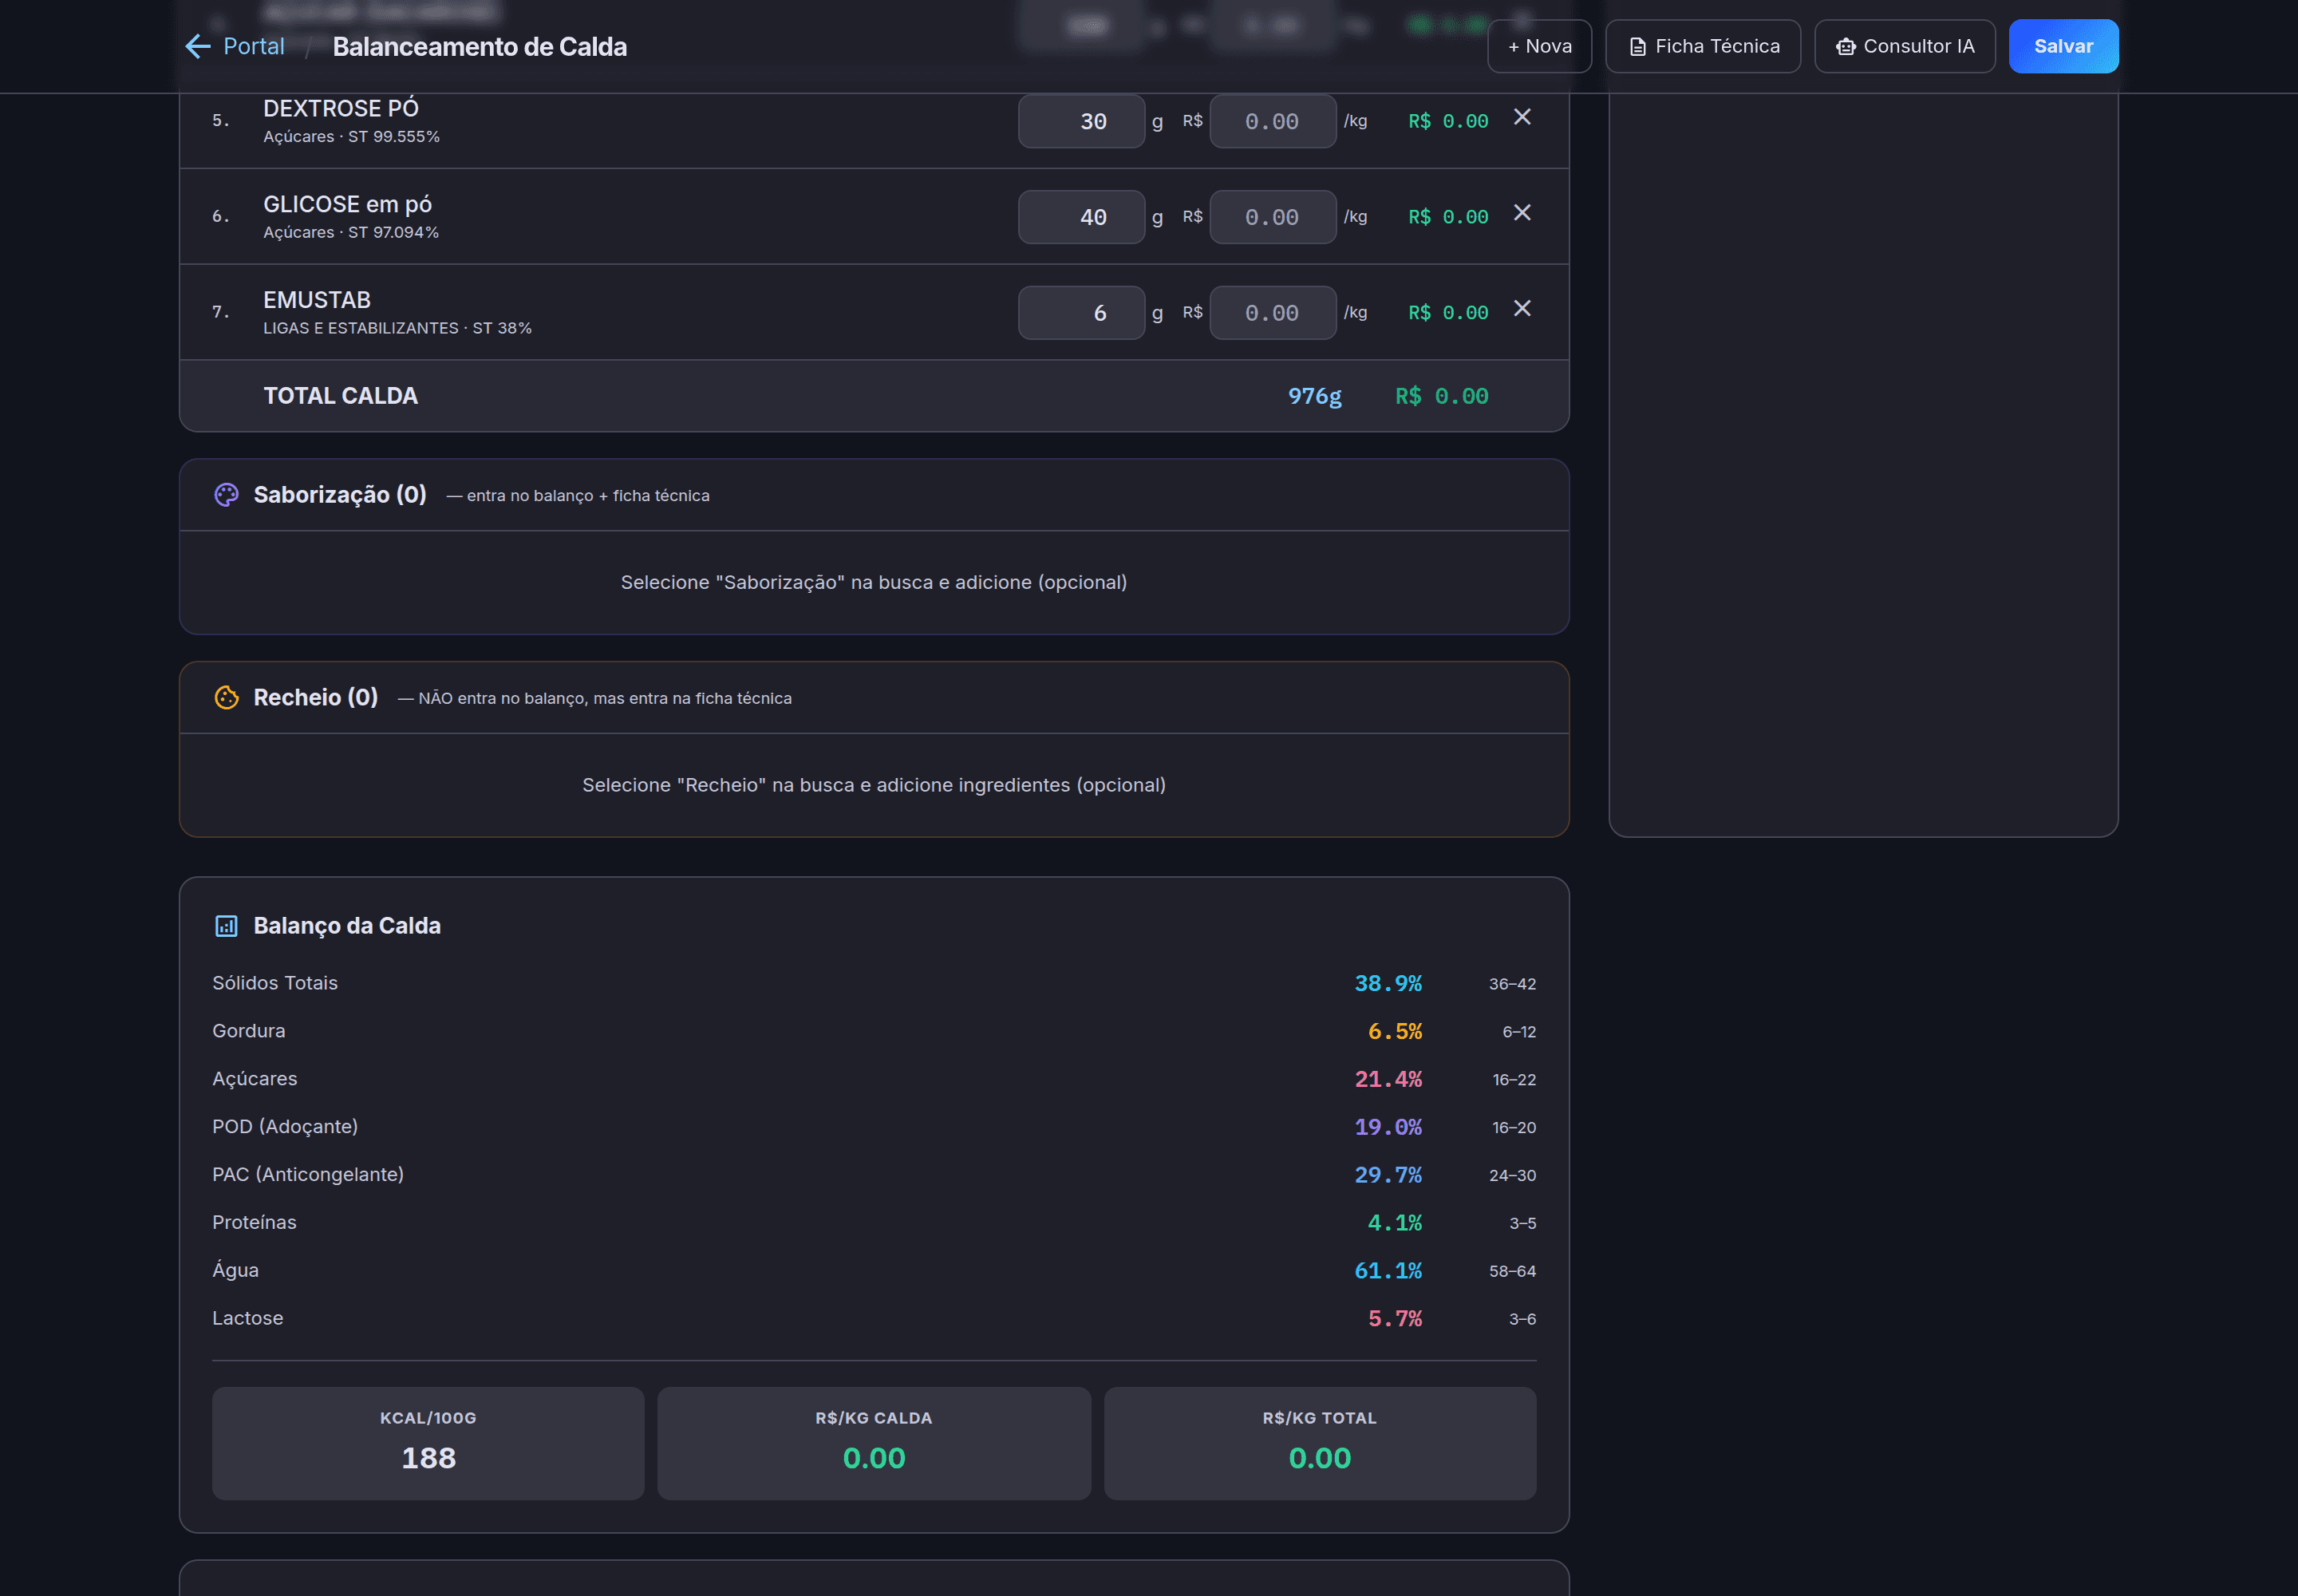Click the PAC (Anticongelante) 29.7% value
The image size is (2298, 1596).
(1388, 1176)
